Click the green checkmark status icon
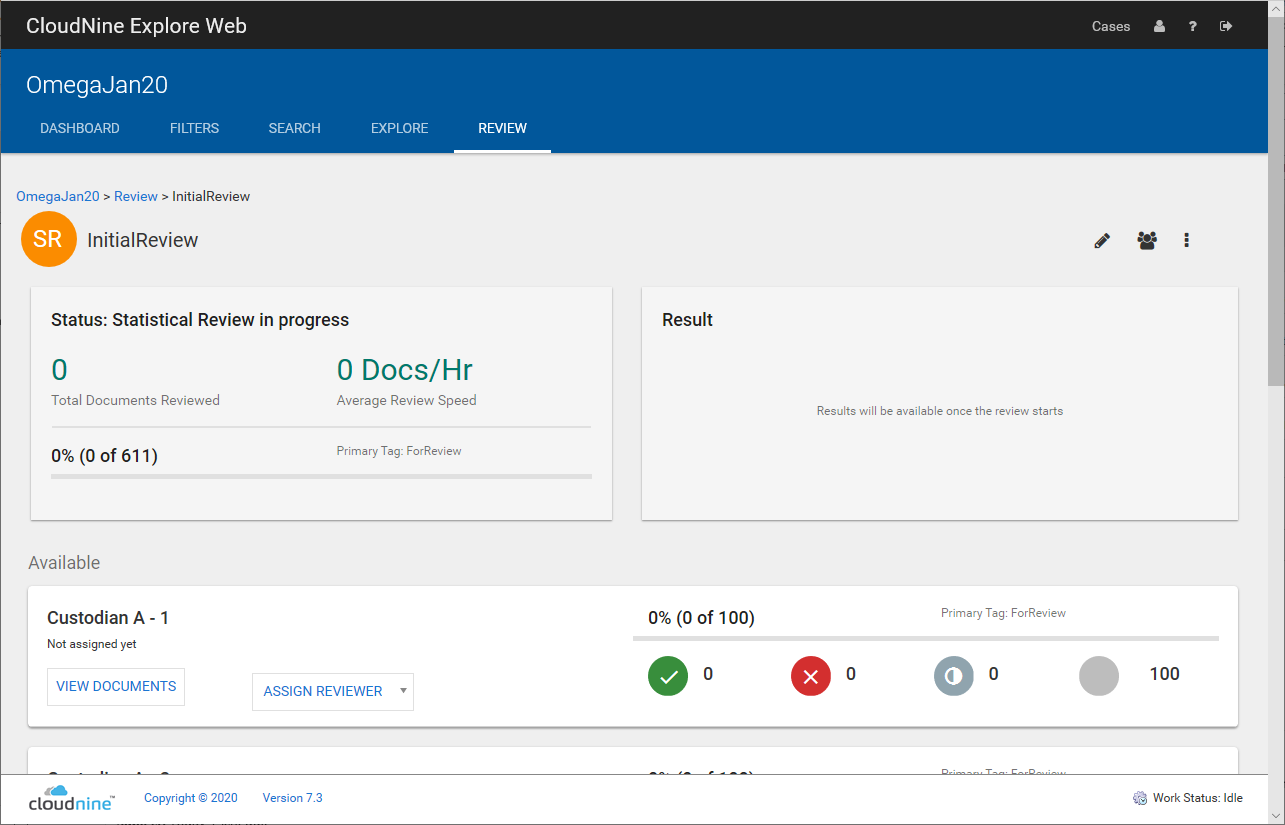The width and height of the screenshot is (1285, 825). point(668,676)
